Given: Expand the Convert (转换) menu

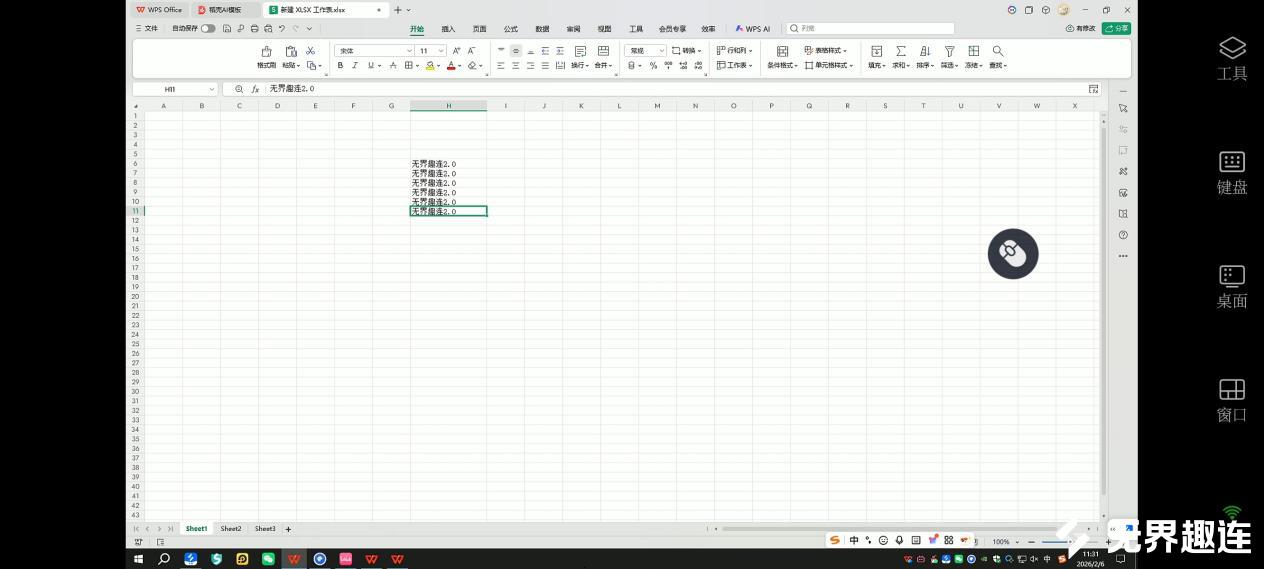Looking at the screenshot, I should point(686,50).
